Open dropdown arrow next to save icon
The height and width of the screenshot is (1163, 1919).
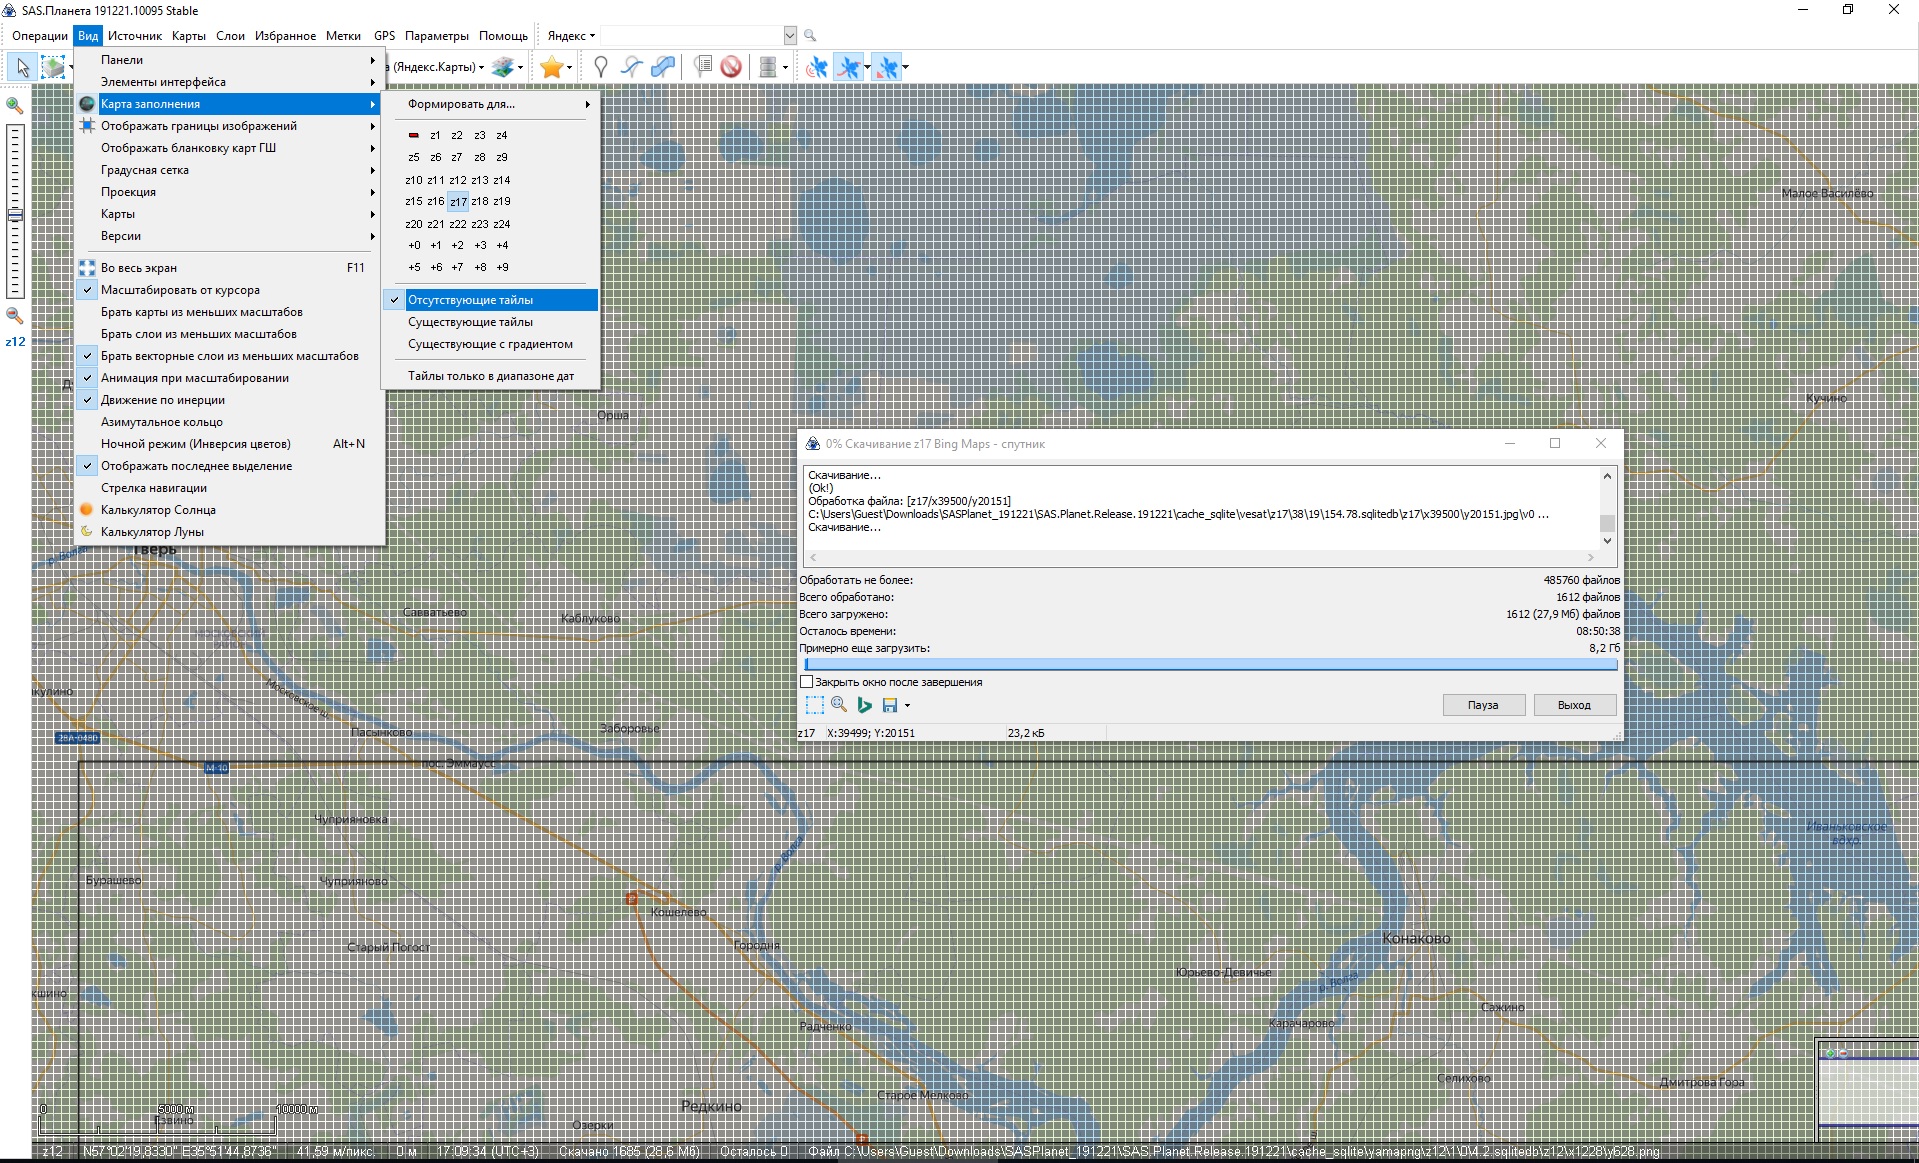[907, 705]
